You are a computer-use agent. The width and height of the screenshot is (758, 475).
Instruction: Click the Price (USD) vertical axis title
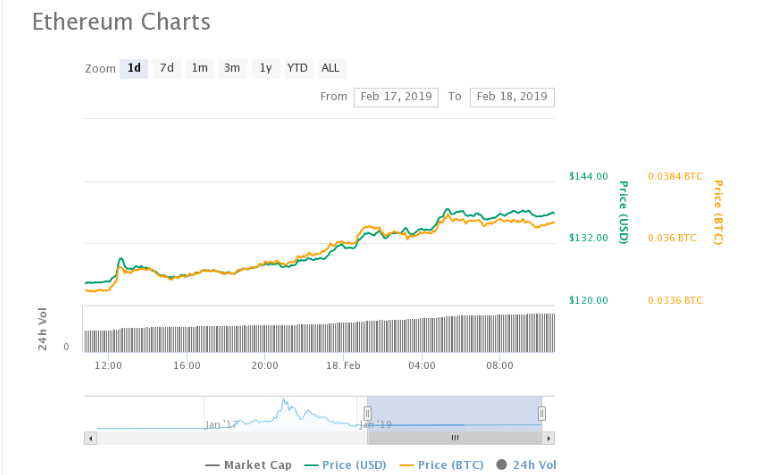coord(624,212)
